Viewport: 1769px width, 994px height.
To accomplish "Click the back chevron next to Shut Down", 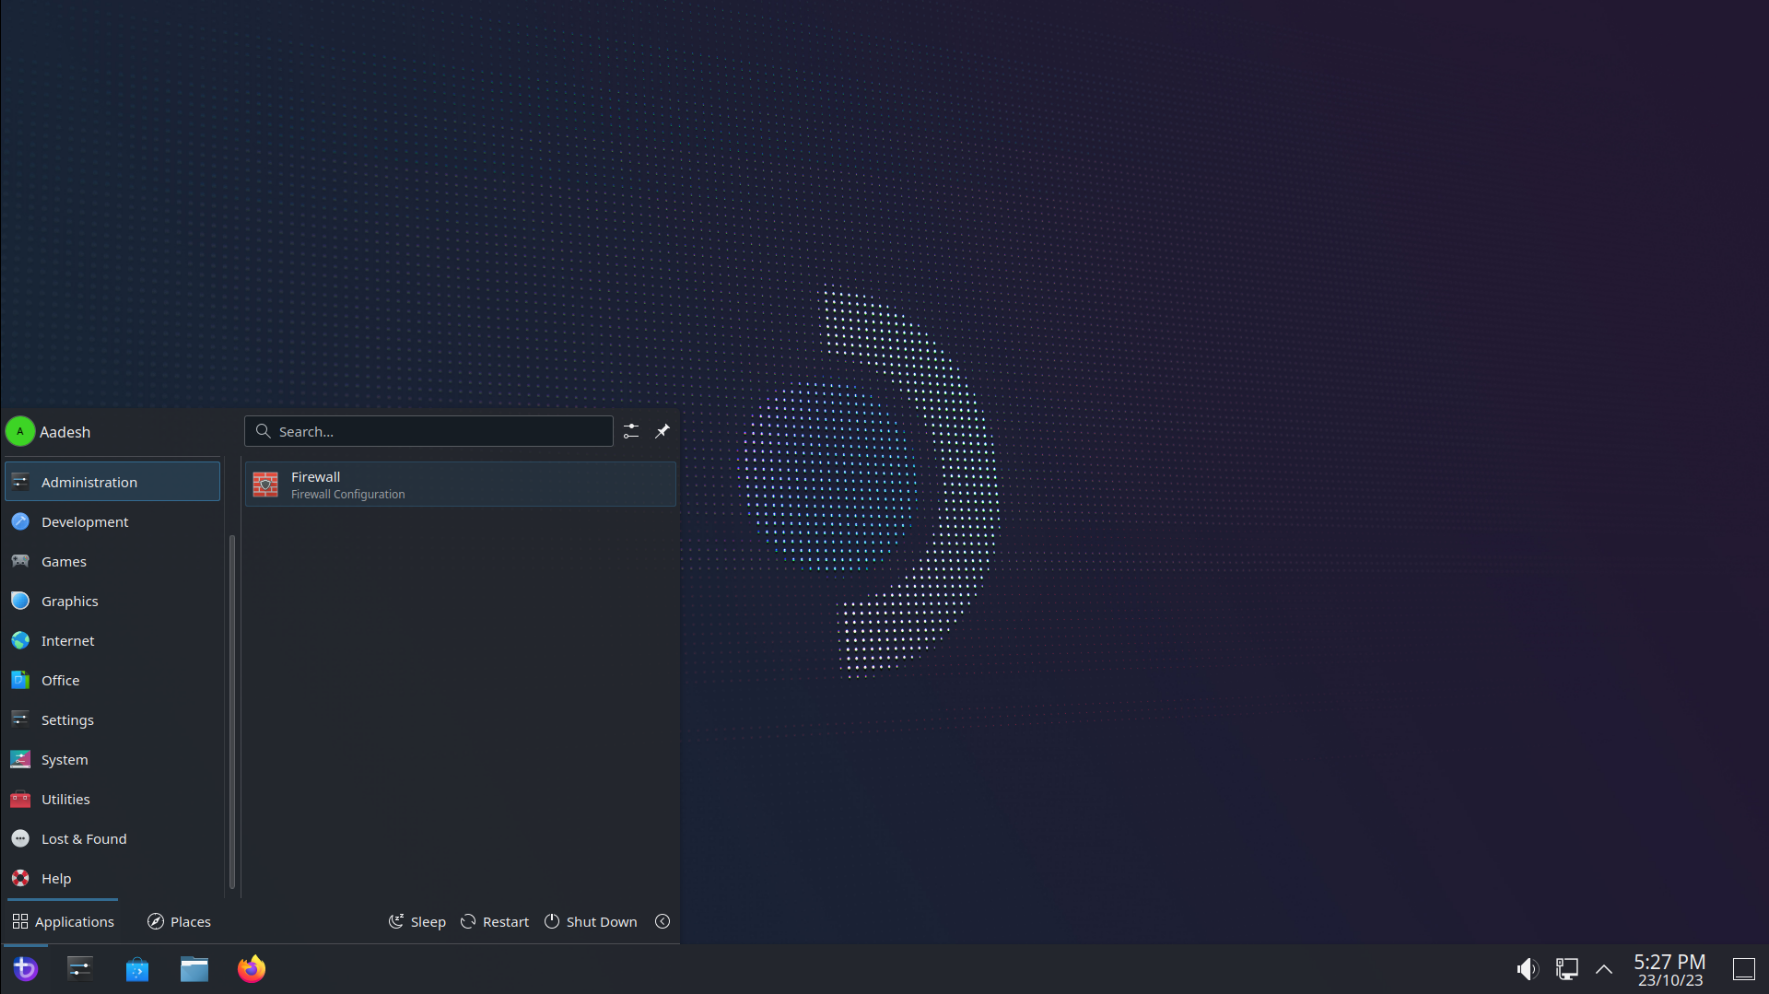I will click(x=662, y=921).
